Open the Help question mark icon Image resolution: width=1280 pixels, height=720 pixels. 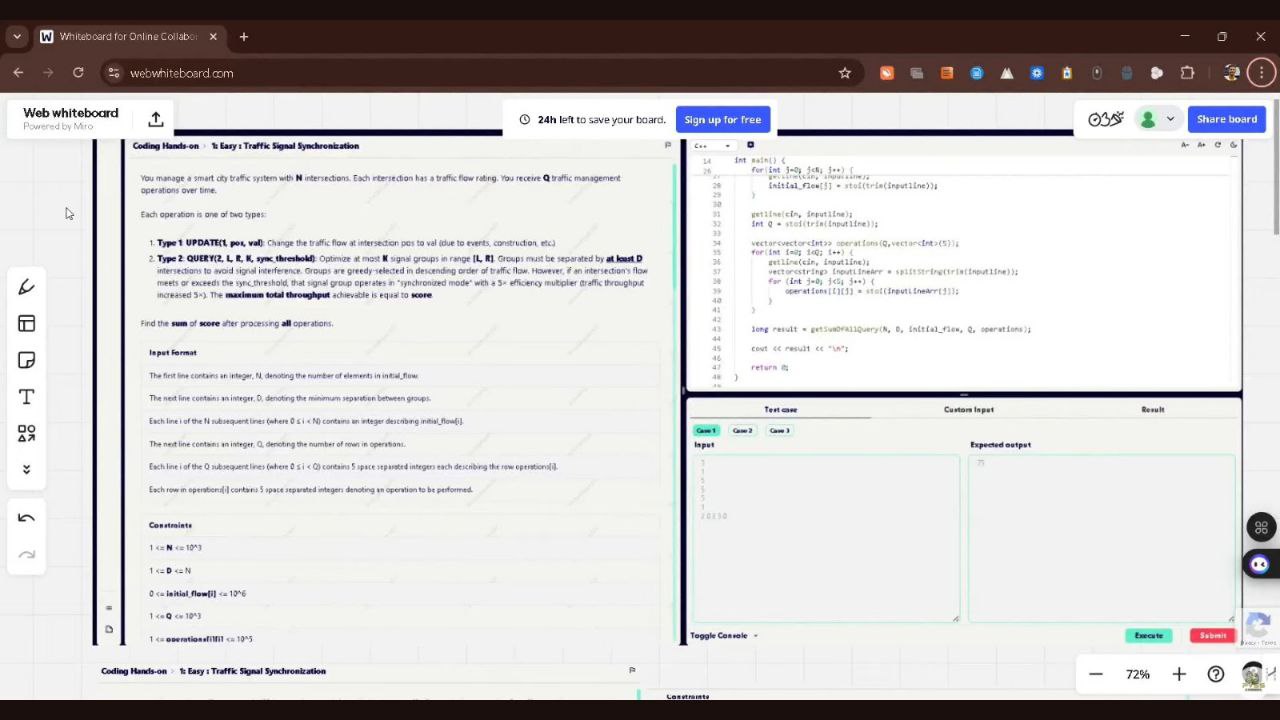tap(1216, 674)
